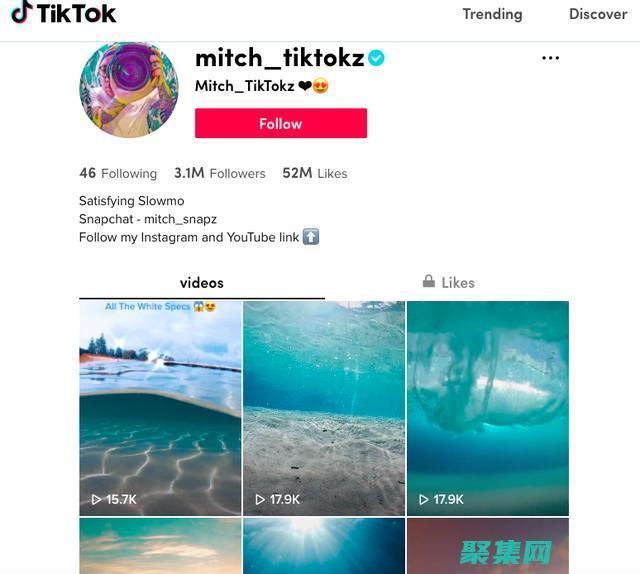Click the up-arrow emoji in the bio
The image size is (640, 574).
[311, 237]
